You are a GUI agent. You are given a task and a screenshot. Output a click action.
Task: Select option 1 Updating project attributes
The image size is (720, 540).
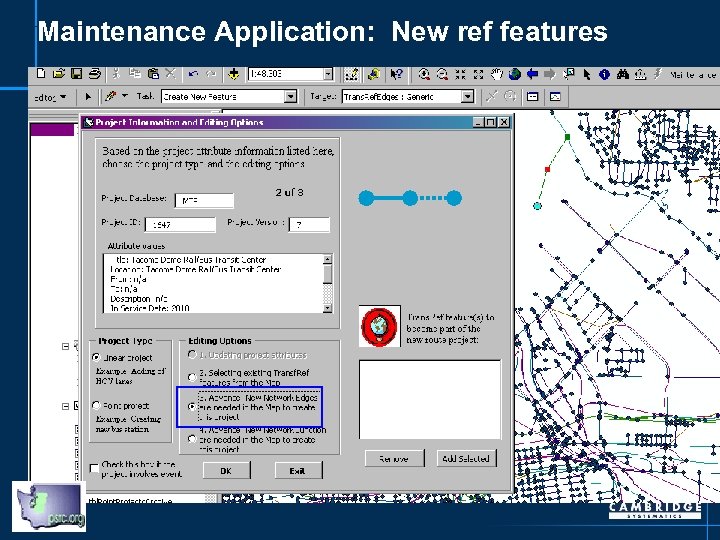[x=192, y=354]
